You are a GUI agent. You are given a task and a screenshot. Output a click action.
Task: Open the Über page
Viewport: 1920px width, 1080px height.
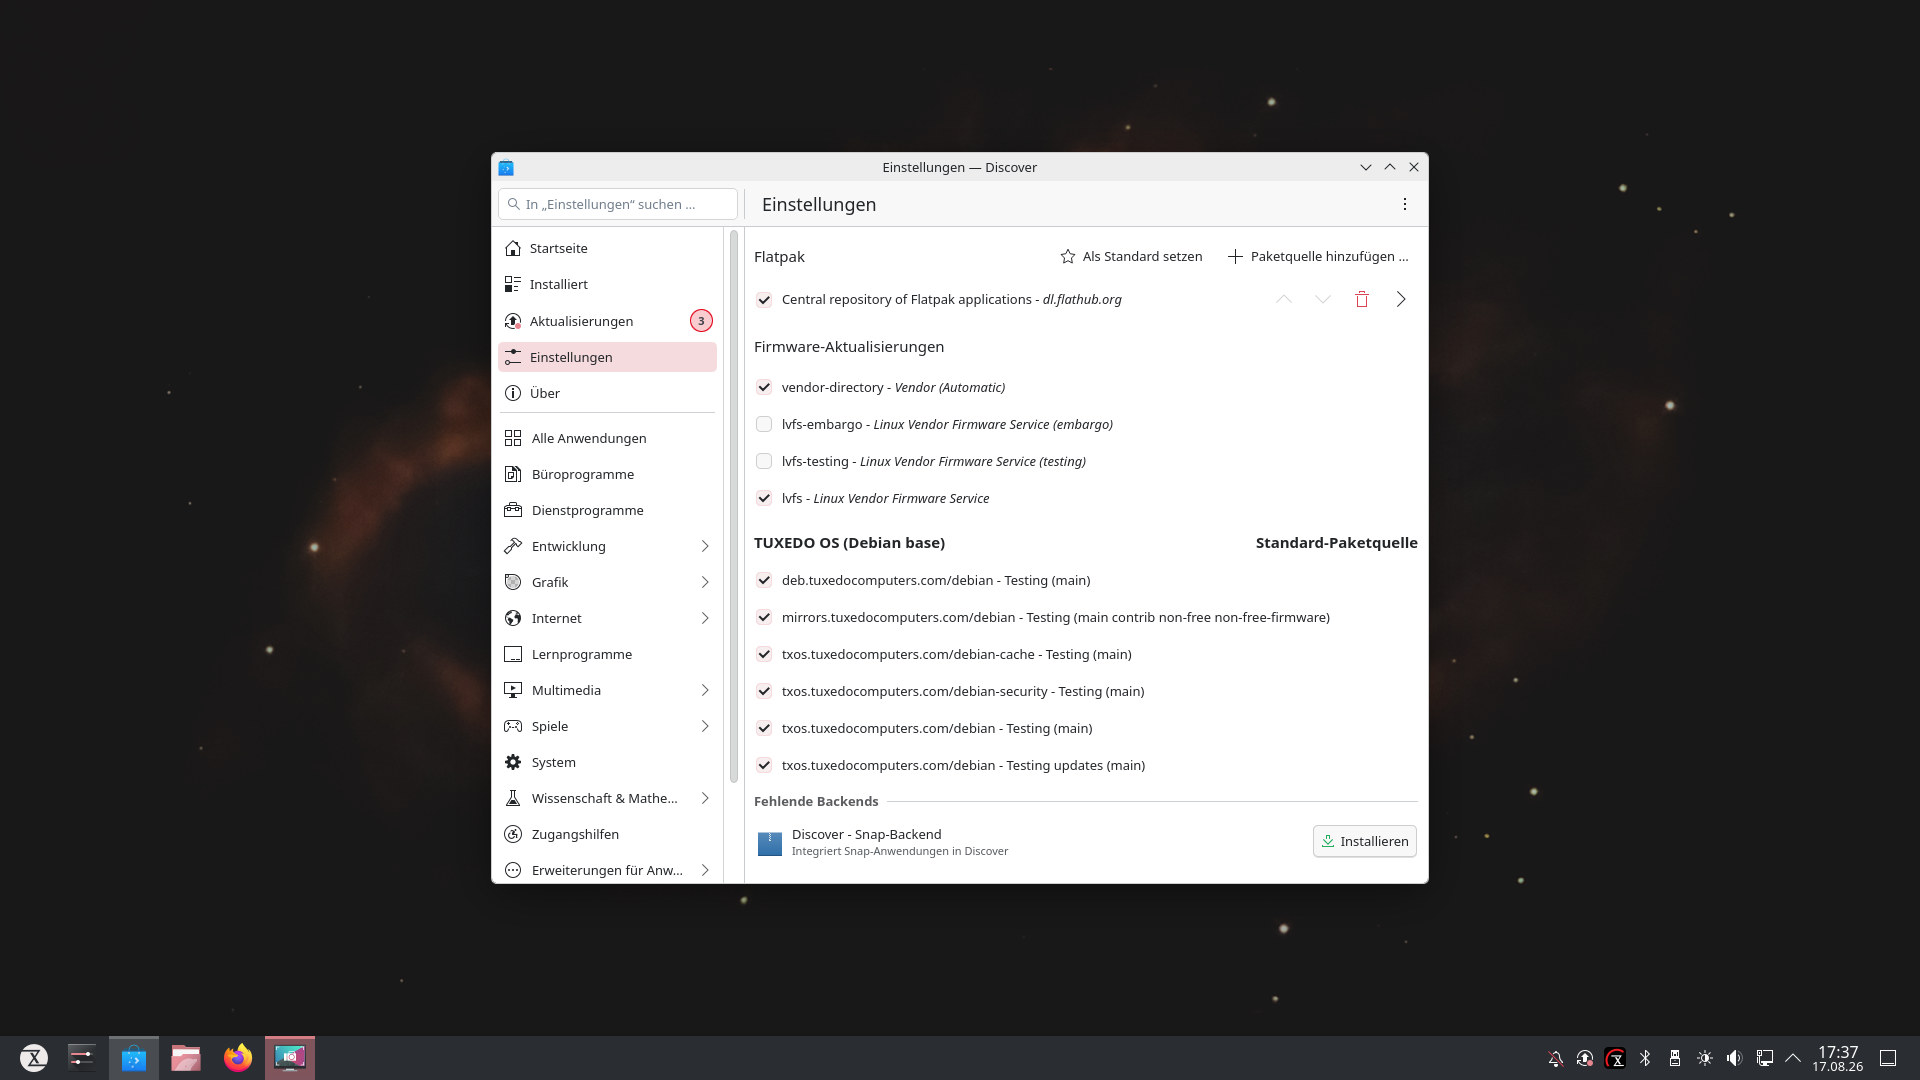[607, 393]
